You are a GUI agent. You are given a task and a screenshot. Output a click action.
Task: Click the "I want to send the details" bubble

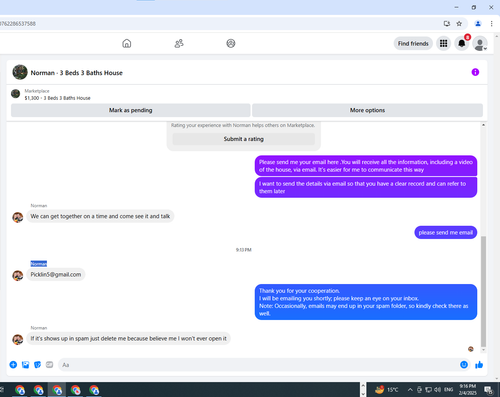point(366,187)
